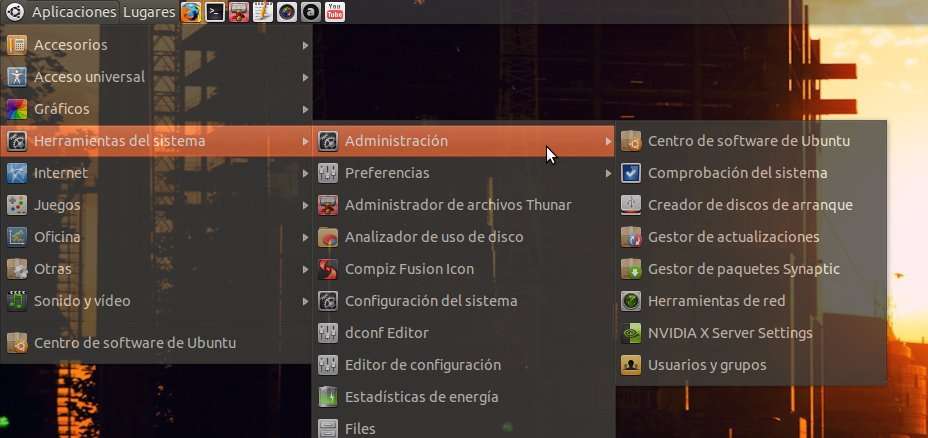Viewport: 928px width, 438px height.
Task: Open Administrador de archivos Thunar
Action: [x=458, y=205]
